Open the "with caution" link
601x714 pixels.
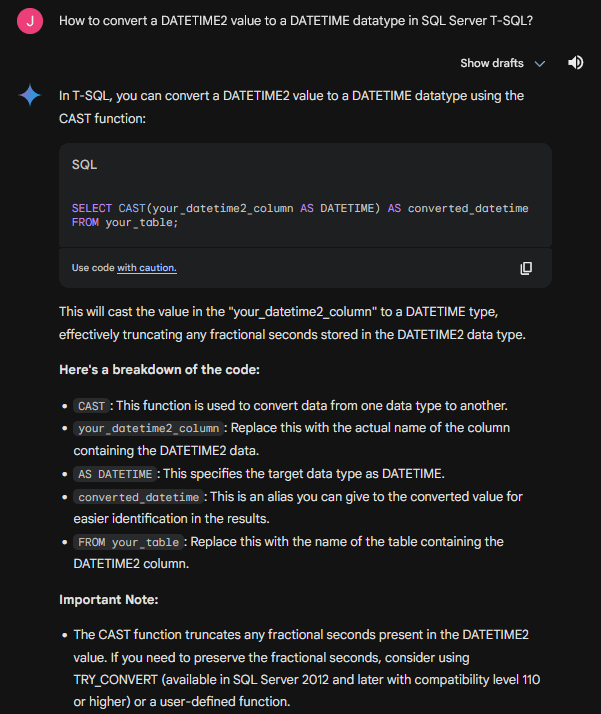(x=147, y=268)
